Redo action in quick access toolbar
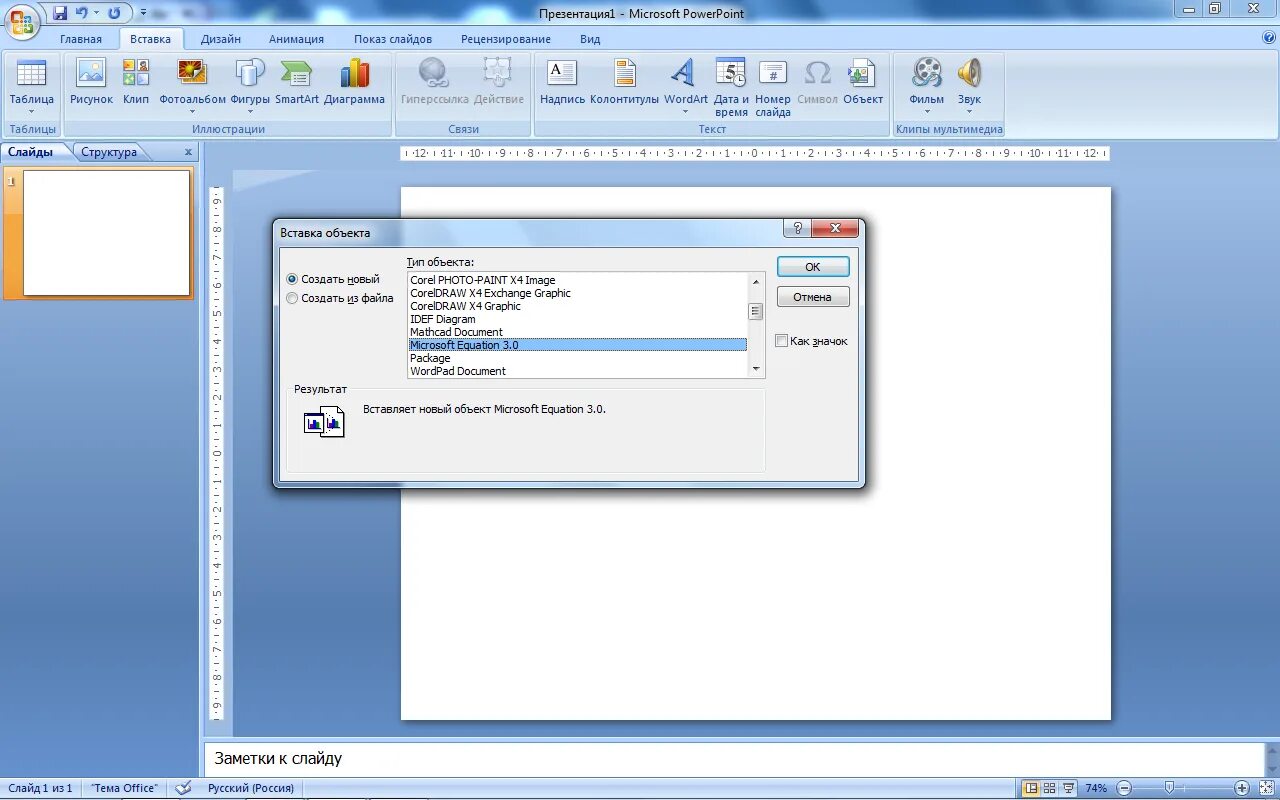The height and width of the screenshot is (800, 1280). 114,13
